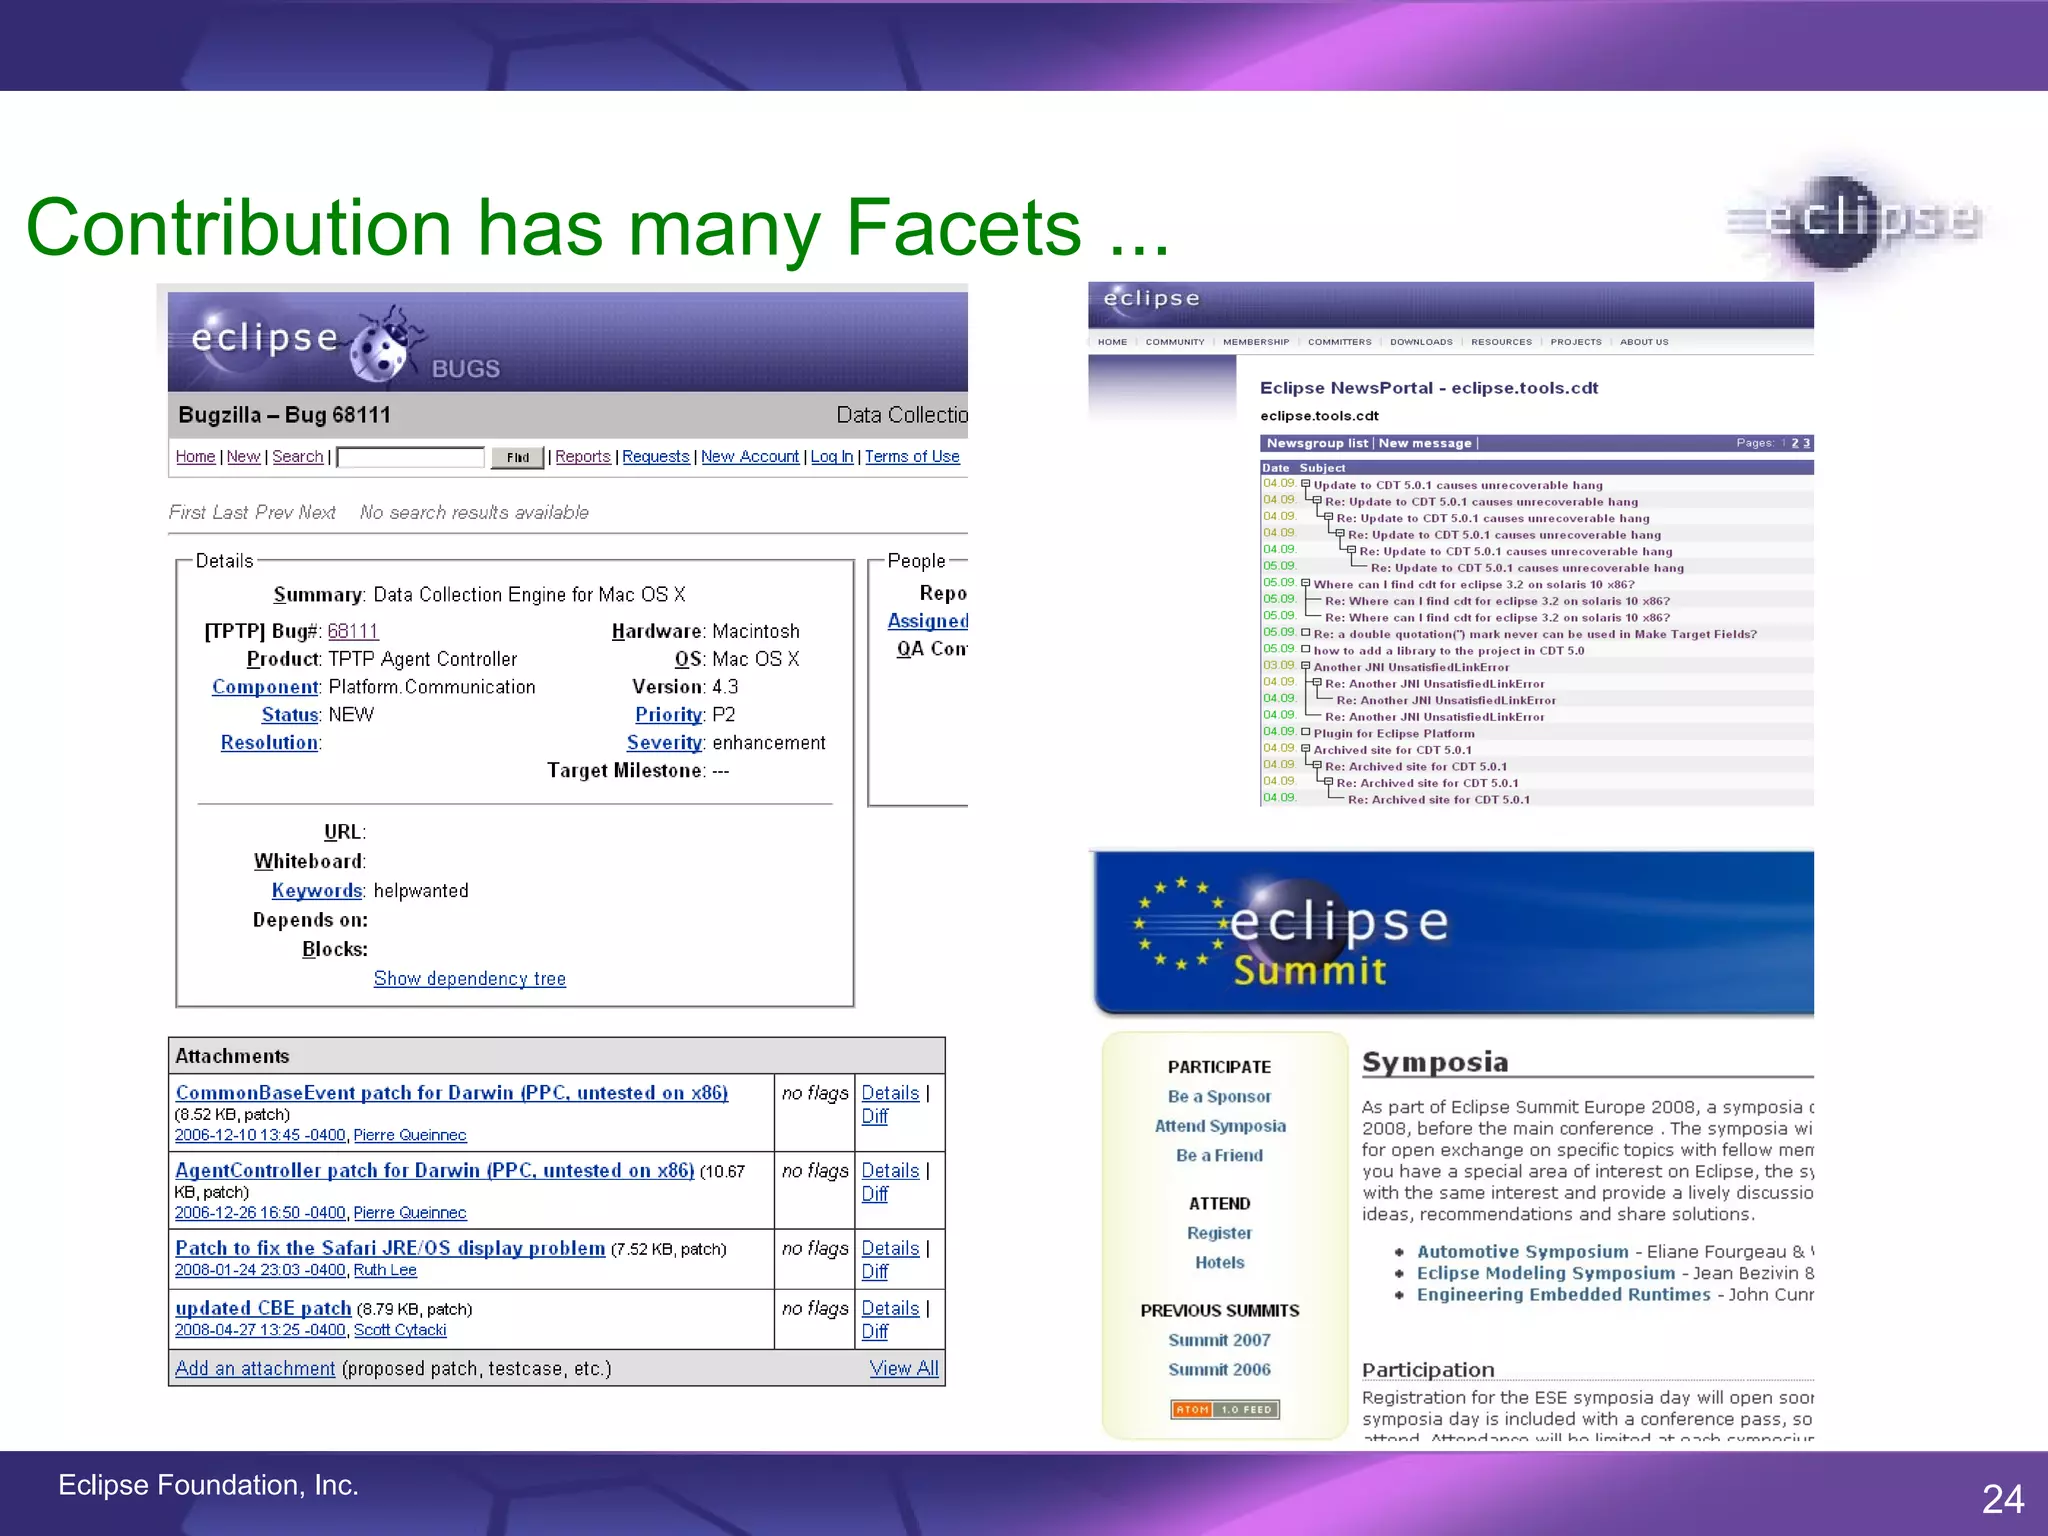Click Bugzilla New link
2048x1536 pixels.
click(x=243, y=456)
